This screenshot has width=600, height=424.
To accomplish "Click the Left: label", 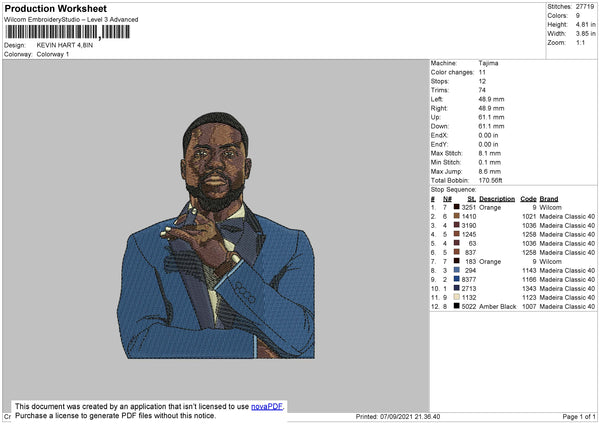I will tap(437, 99).
